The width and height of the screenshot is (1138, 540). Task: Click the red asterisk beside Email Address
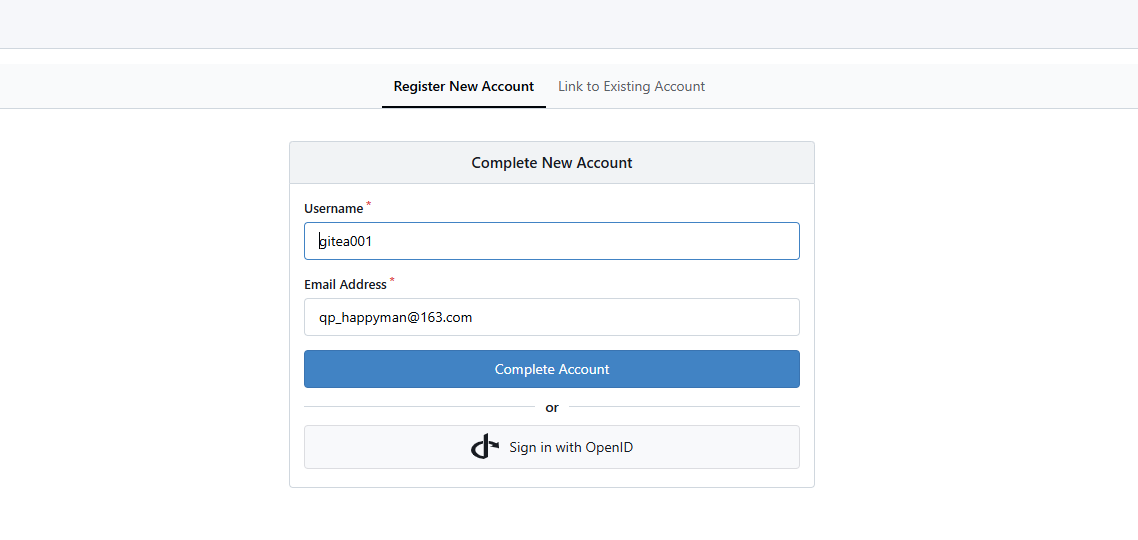392,281
